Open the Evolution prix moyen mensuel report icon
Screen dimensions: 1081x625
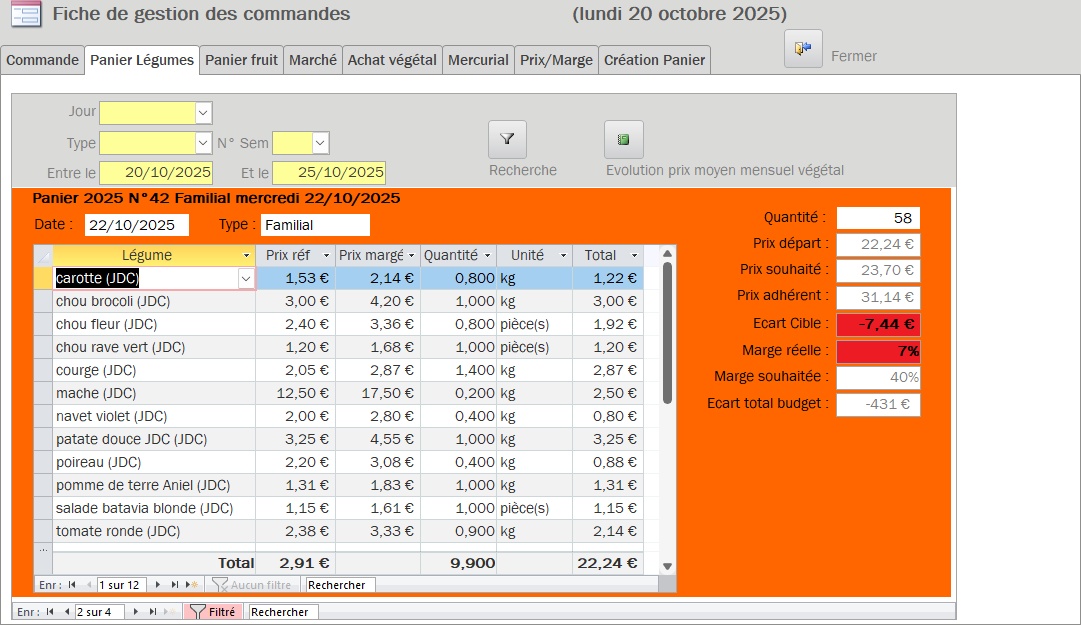[623, 140]
